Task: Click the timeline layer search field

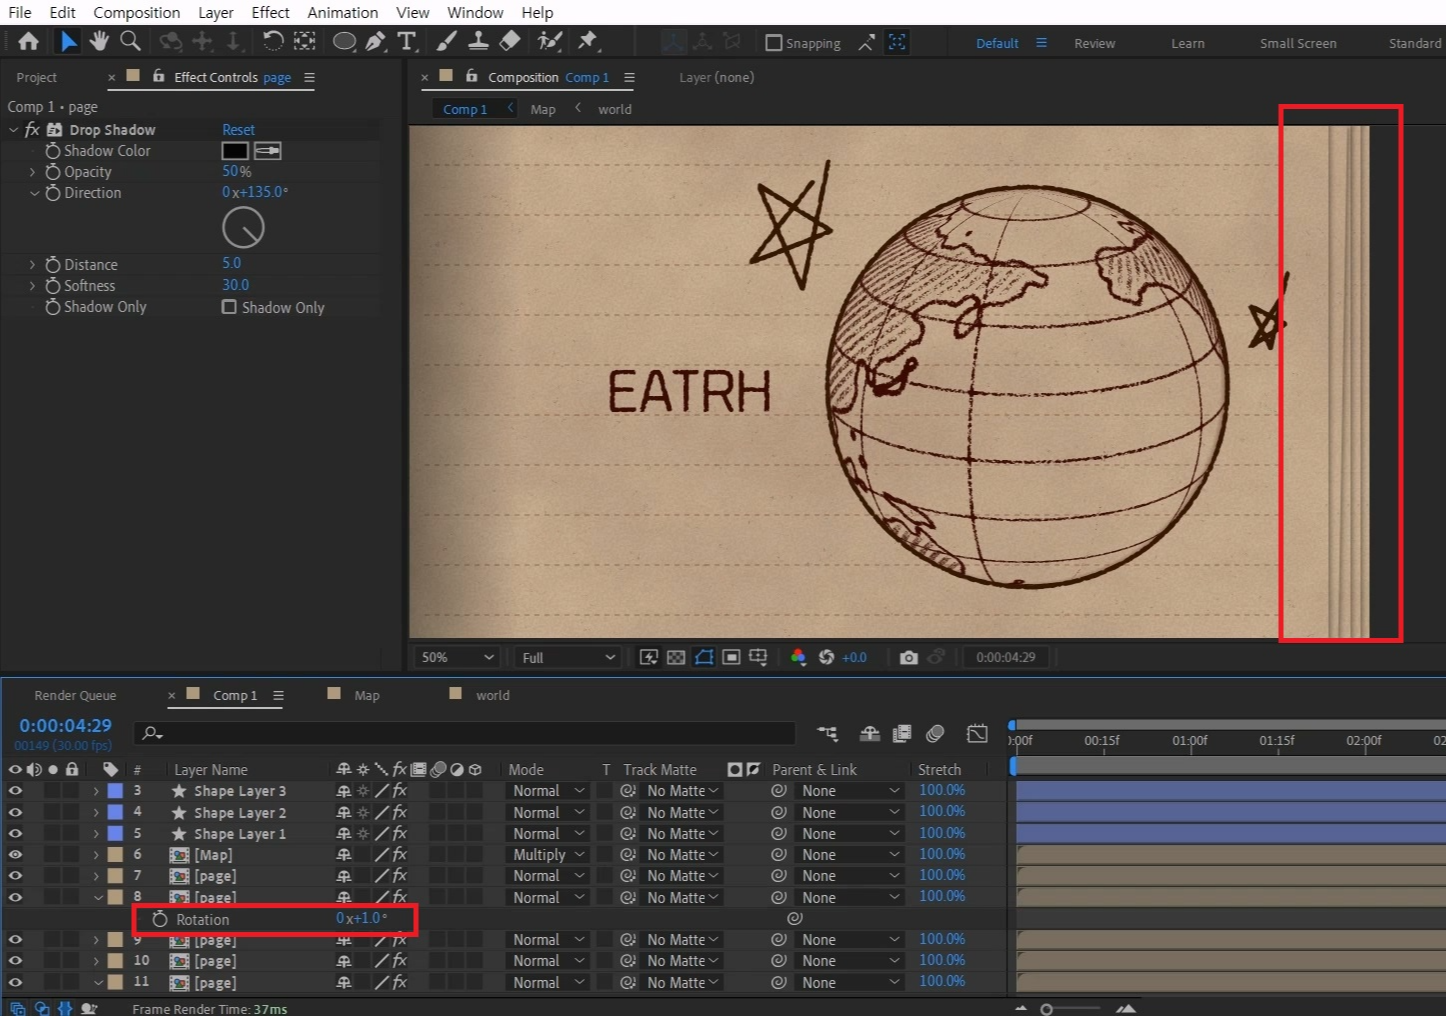Action: point(465,734)
